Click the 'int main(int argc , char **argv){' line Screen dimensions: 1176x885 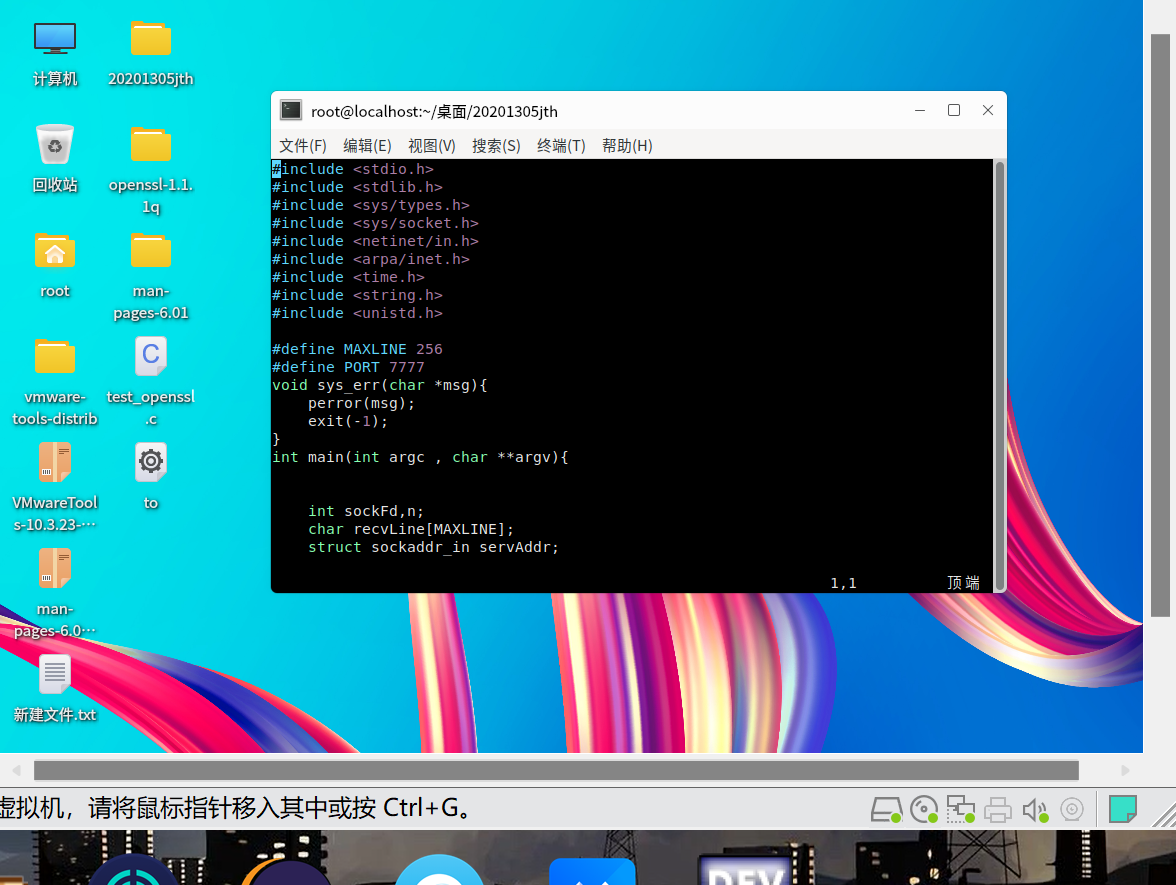[420, 457]
